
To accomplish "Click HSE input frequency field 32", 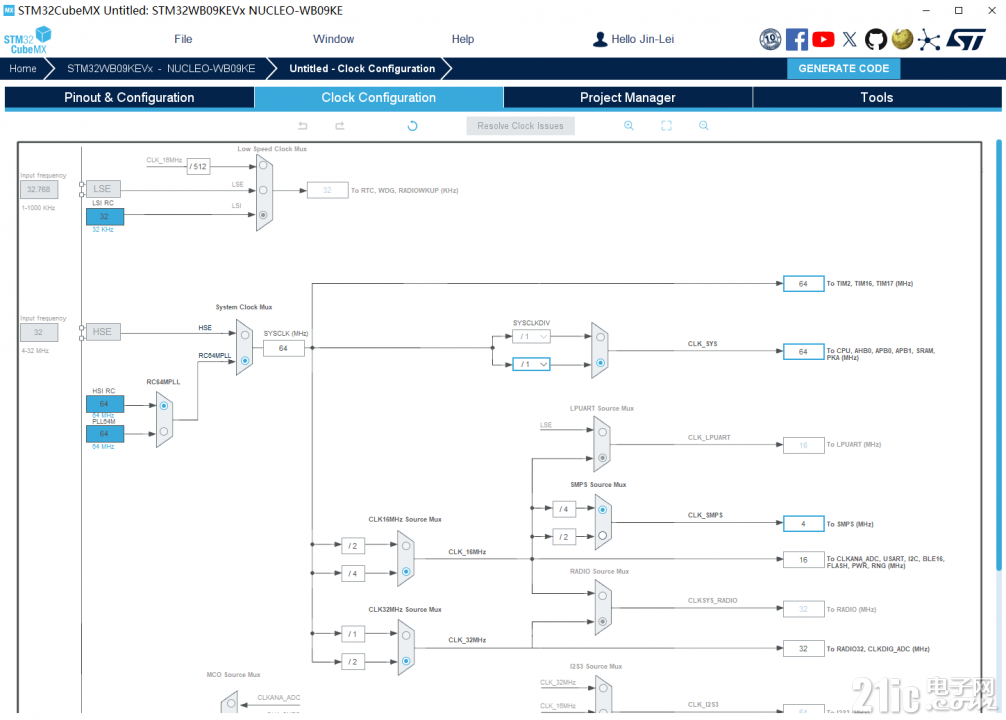I will (39, 332).
